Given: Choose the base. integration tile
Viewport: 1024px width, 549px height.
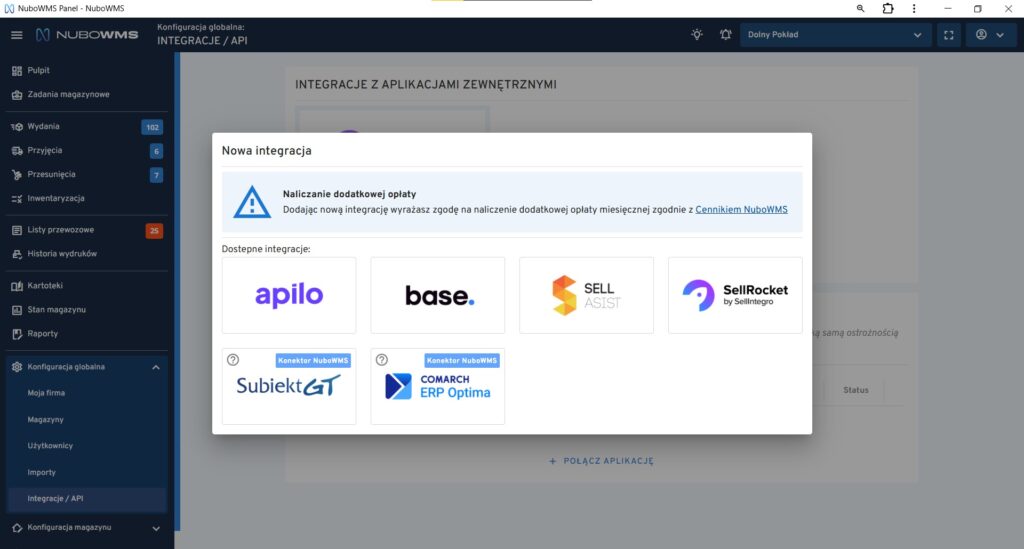Looking at the screenshot, I should pyautogui.click(x=438, y=295).
